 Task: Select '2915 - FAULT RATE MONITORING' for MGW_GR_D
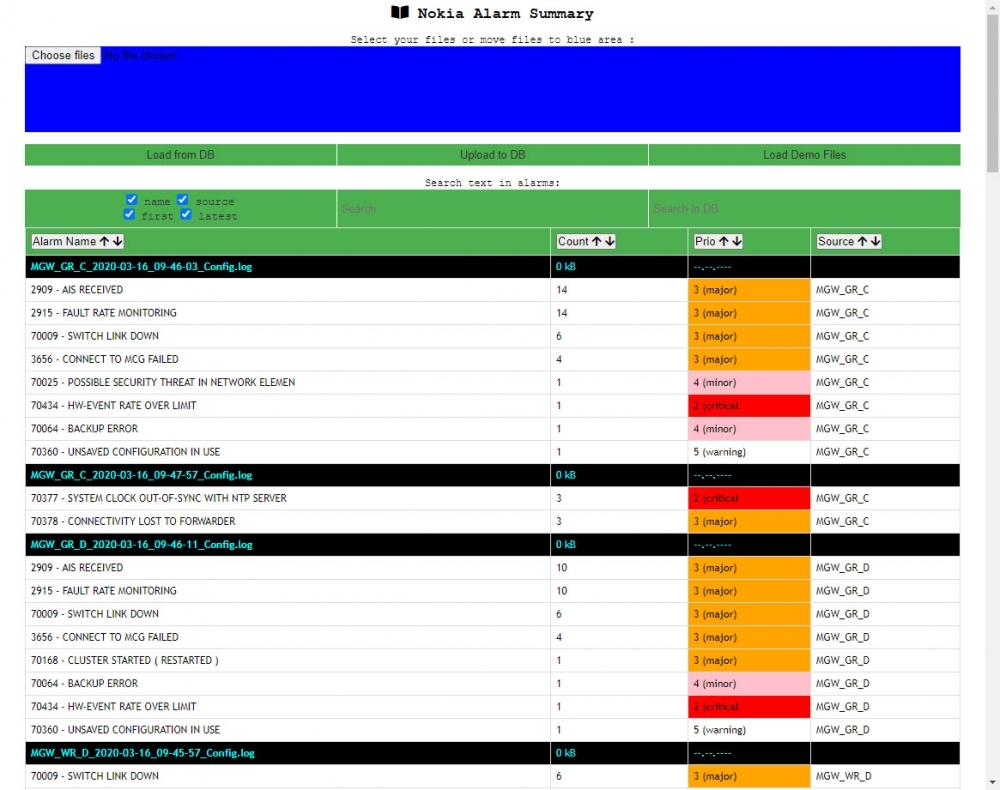tap(103, 591)
